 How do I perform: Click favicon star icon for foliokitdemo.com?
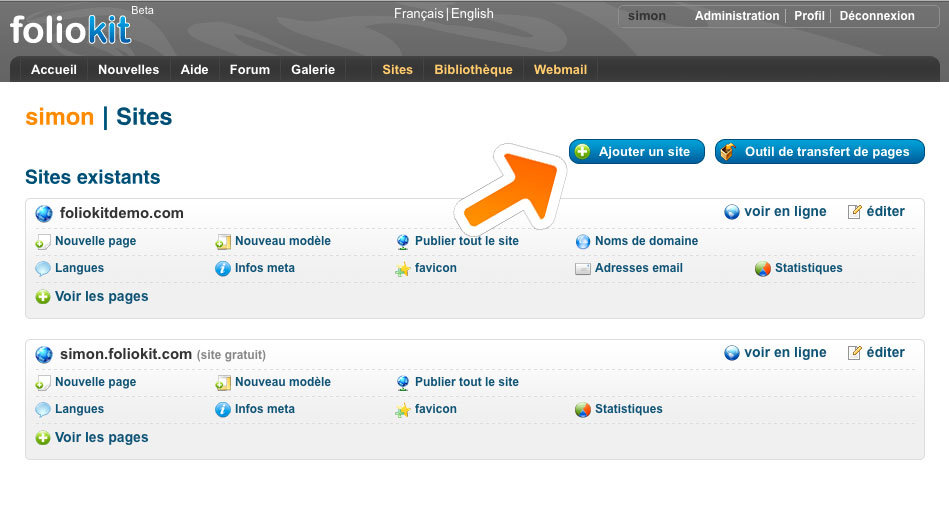pyautogui.click(x=402, y=269)
